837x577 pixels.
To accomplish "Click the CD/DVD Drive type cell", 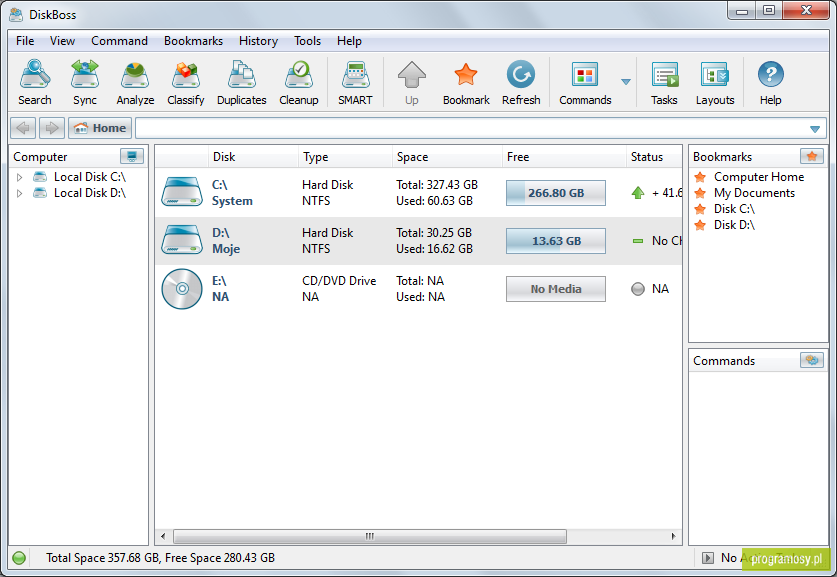I will (x=339, y=281).
